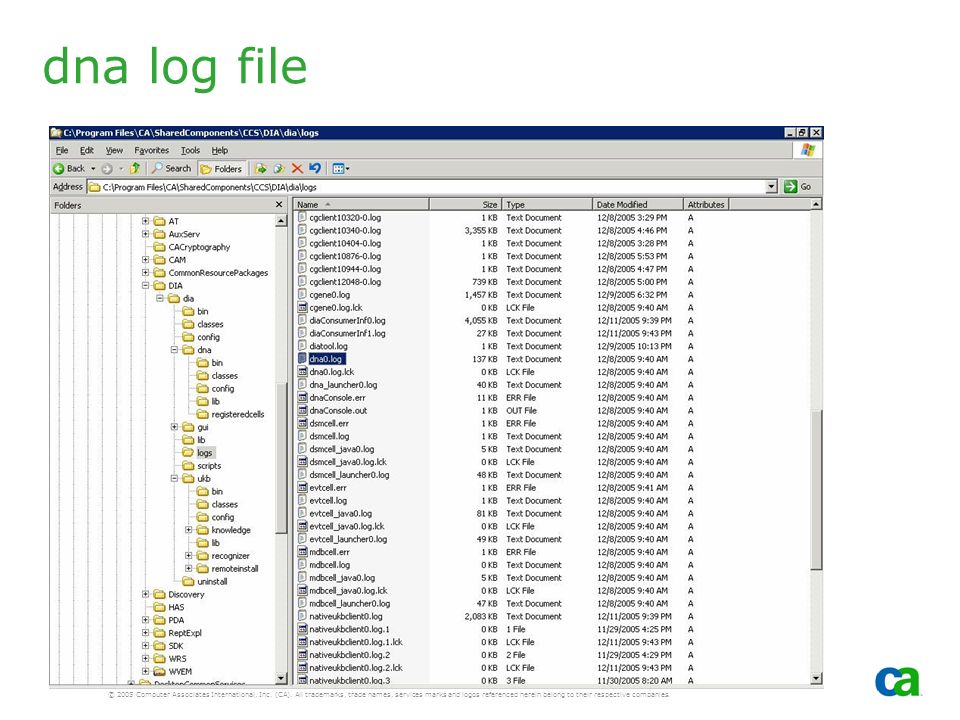Select the nativeukbclient0.log file icon
960x720 pixels.
coord(302,616)
